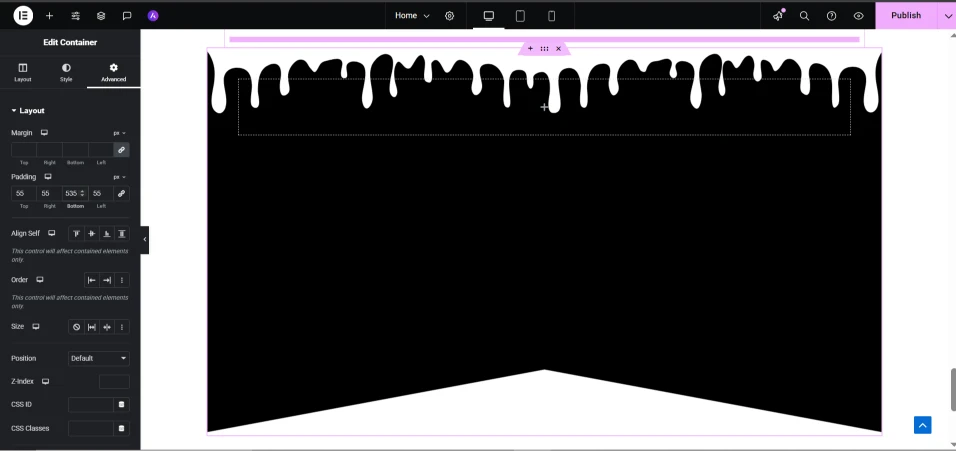The image size is (956, 451).
Task: Choose custom Size option
Action: [x=122, y=327]
